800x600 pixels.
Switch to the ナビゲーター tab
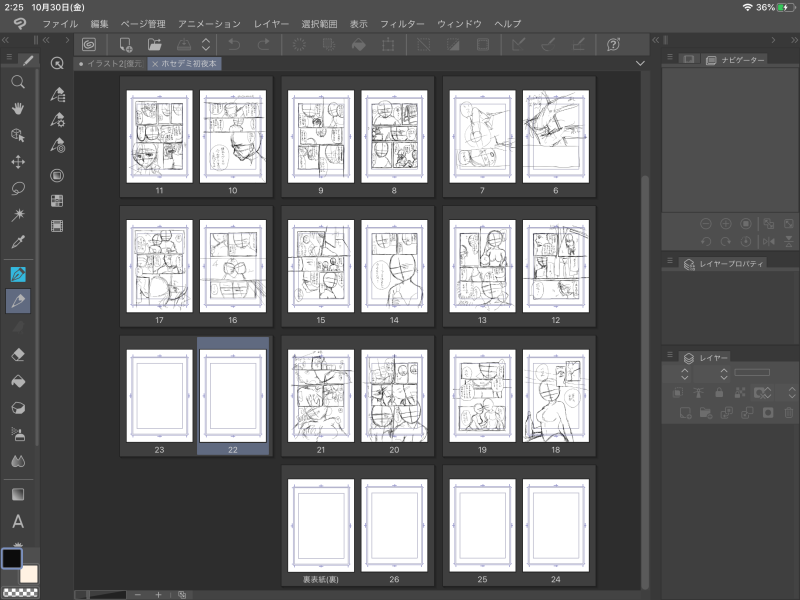pos(735,60)
